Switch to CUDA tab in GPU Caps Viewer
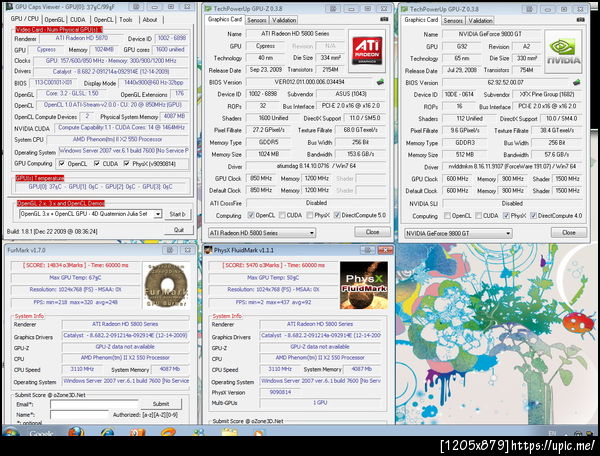This screenshot has width=600, height=456. pos(78,20)
